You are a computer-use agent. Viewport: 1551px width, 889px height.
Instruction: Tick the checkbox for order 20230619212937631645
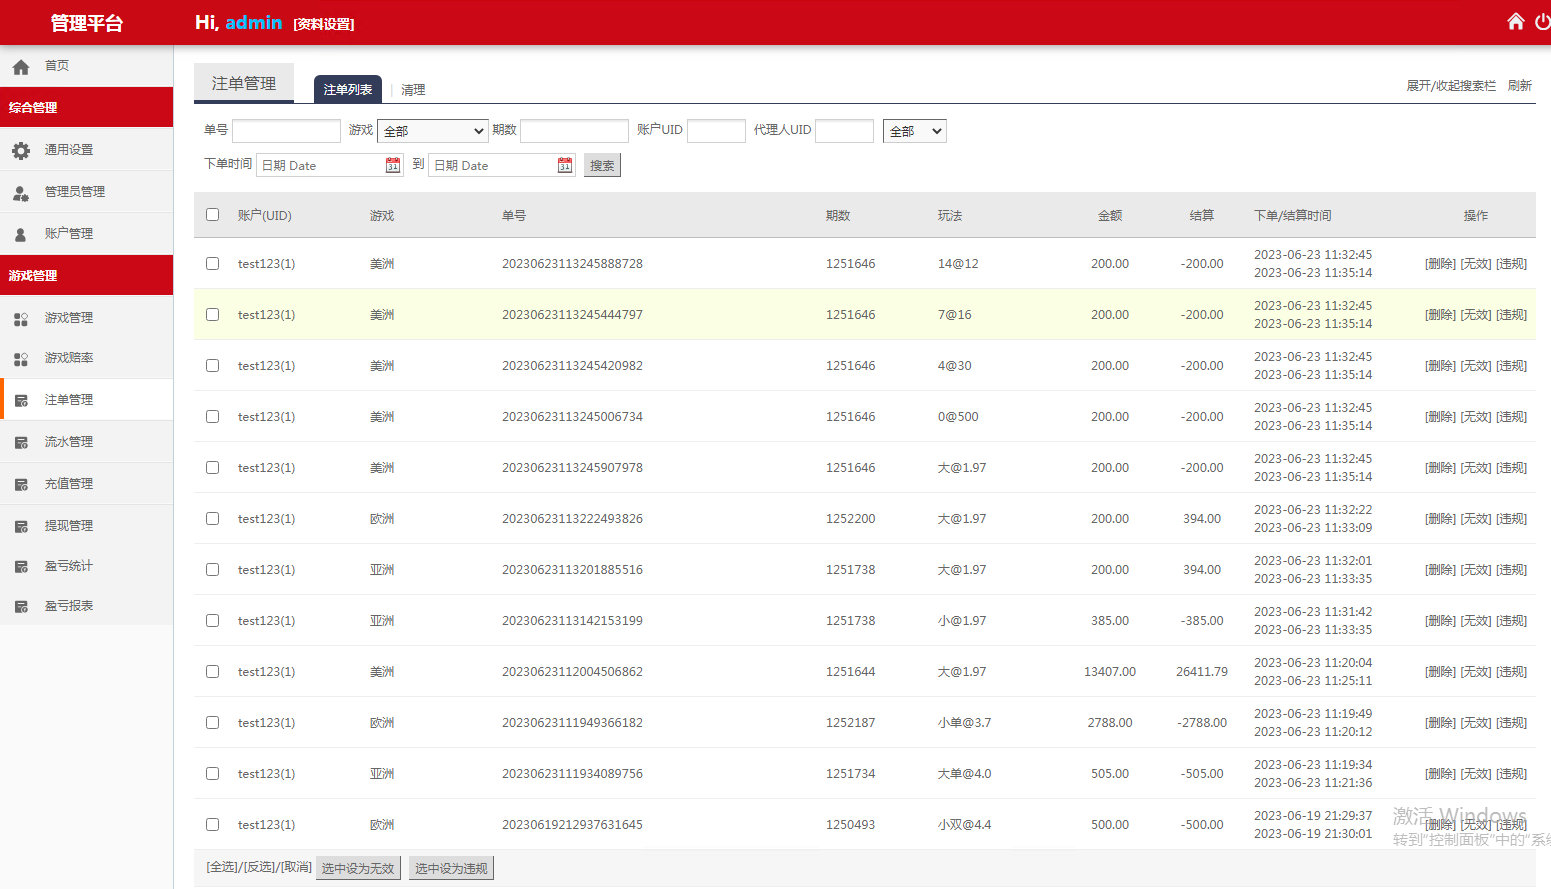212,825
